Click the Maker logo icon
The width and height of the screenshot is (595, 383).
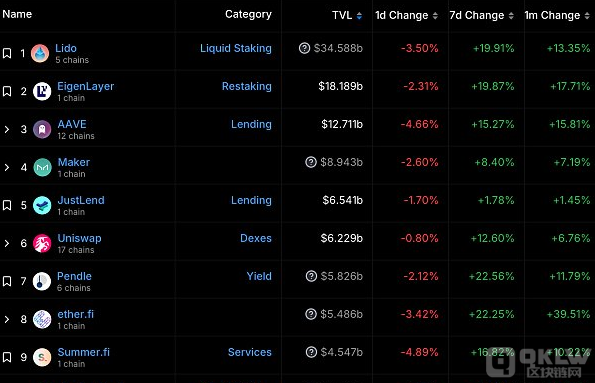coord(42,167)
